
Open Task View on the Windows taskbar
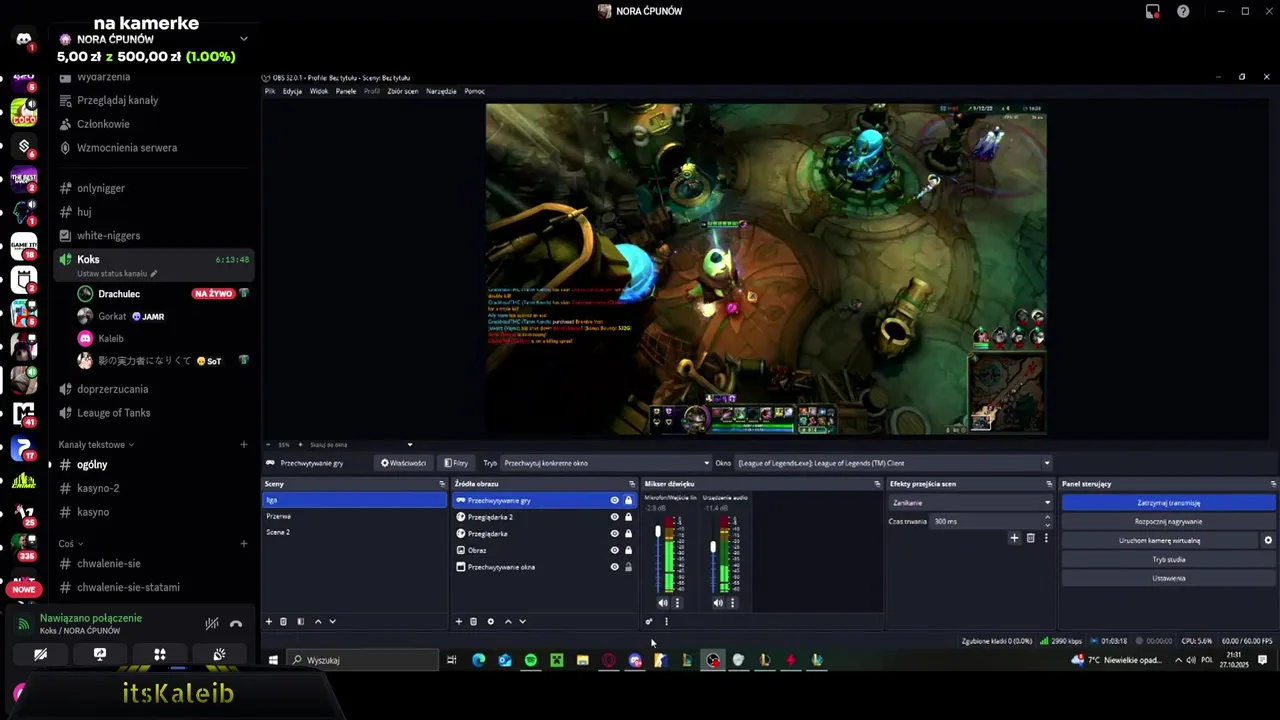[x=452, y=660]
